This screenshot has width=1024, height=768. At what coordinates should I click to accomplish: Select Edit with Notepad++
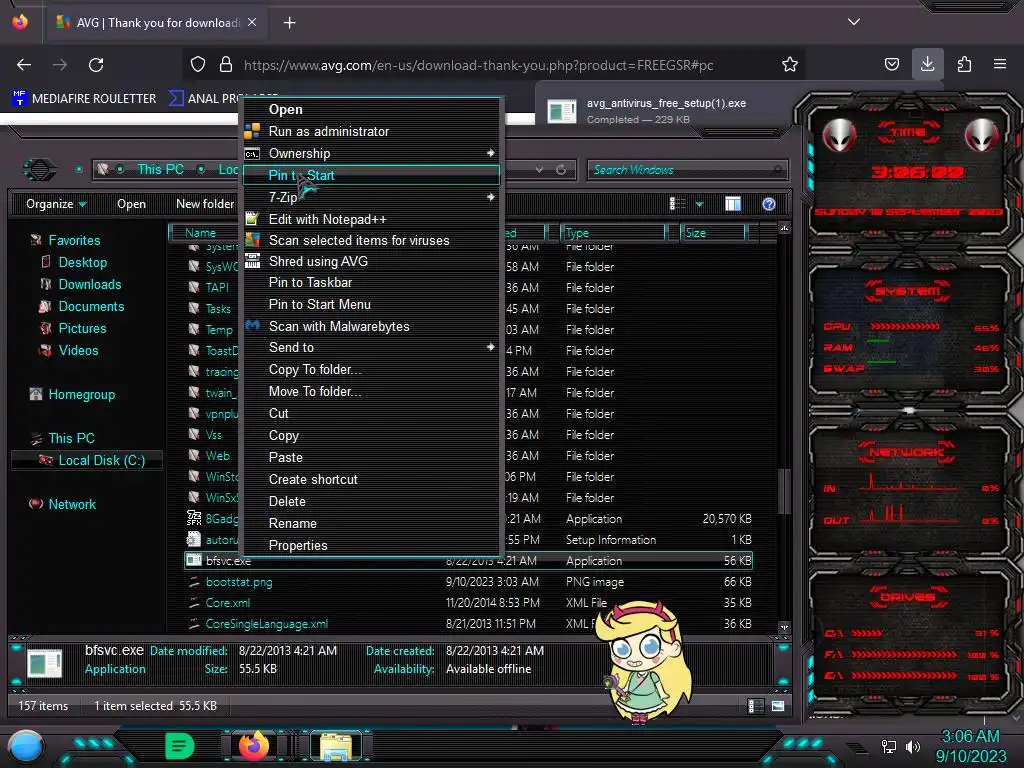371,219
